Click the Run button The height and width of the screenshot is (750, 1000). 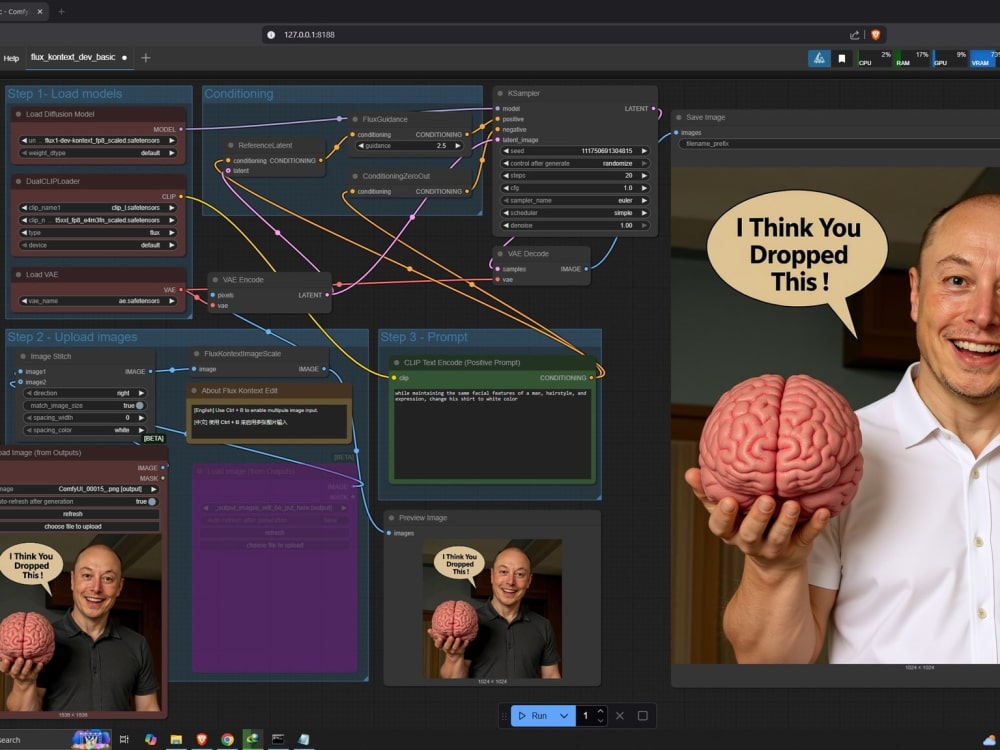coord(533,716)
